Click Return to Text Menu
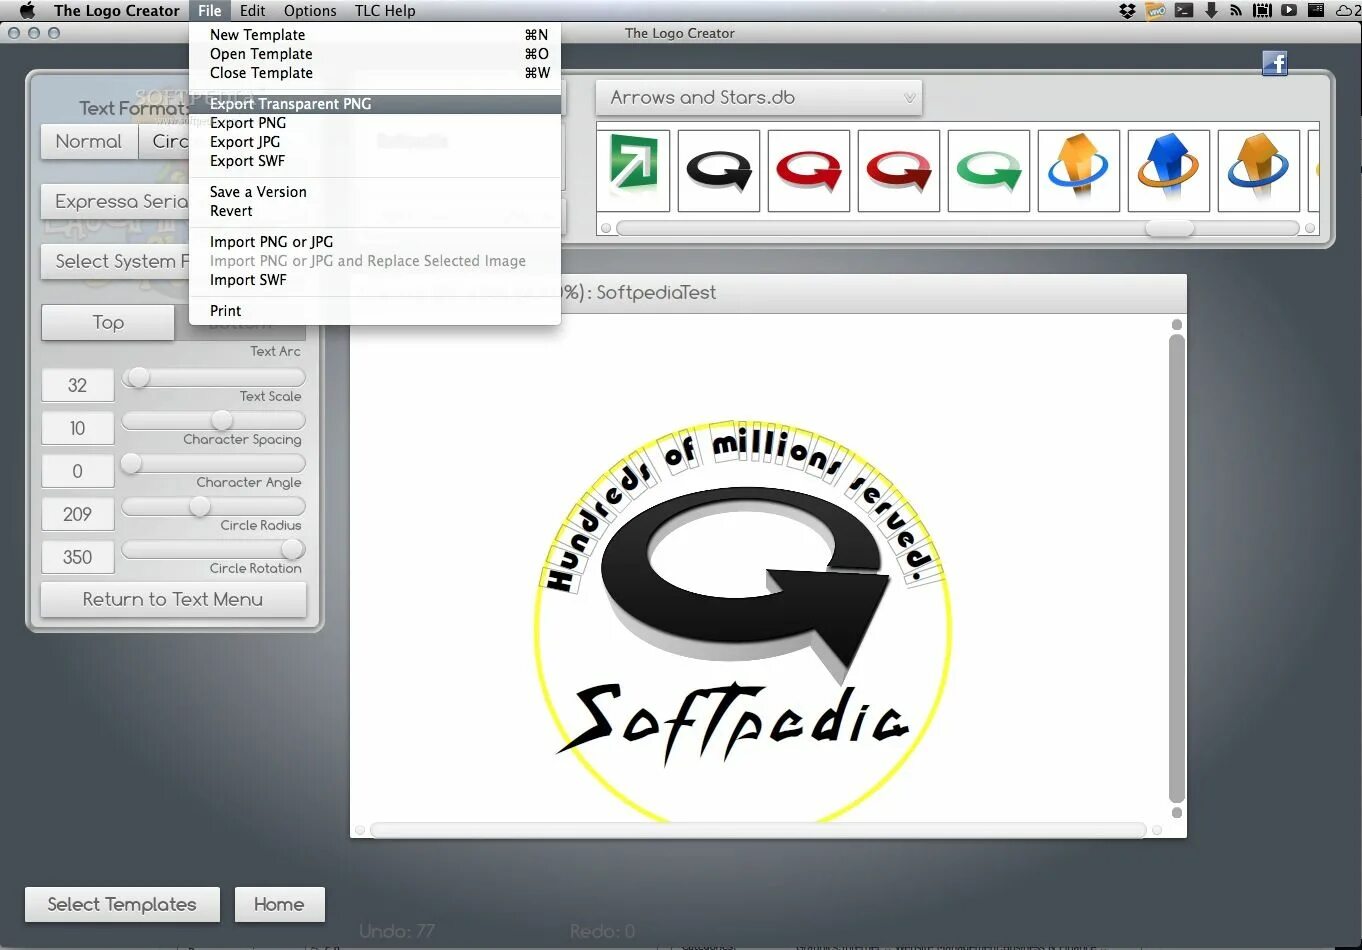The height and width of the screenshot is (950, 1362). [173, 600]
